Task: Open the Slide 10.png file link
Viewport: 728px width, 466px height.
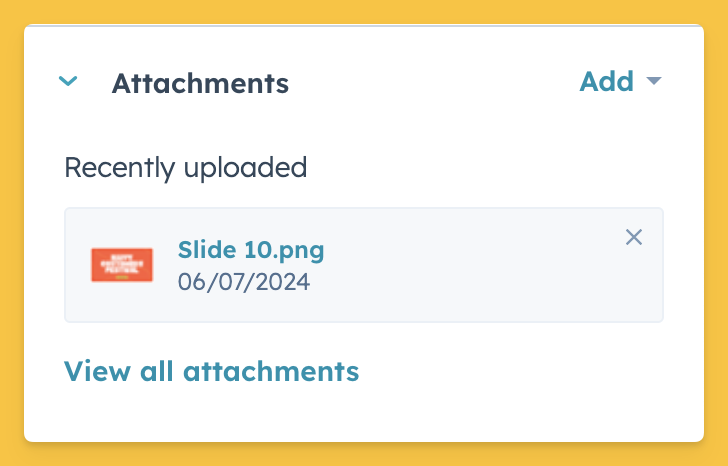Action: tap(251, 250)
